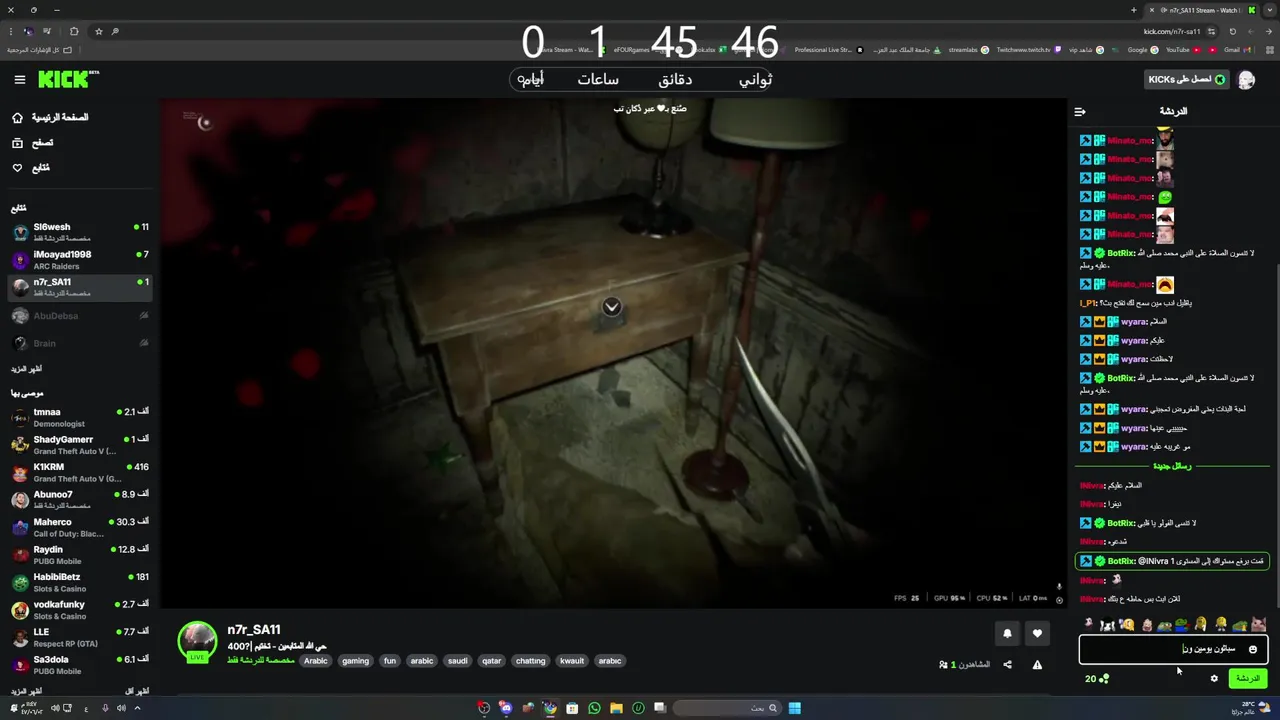1280x720 pixels.
Task: Open Sl6wesh channel
Action: [80, 232]
